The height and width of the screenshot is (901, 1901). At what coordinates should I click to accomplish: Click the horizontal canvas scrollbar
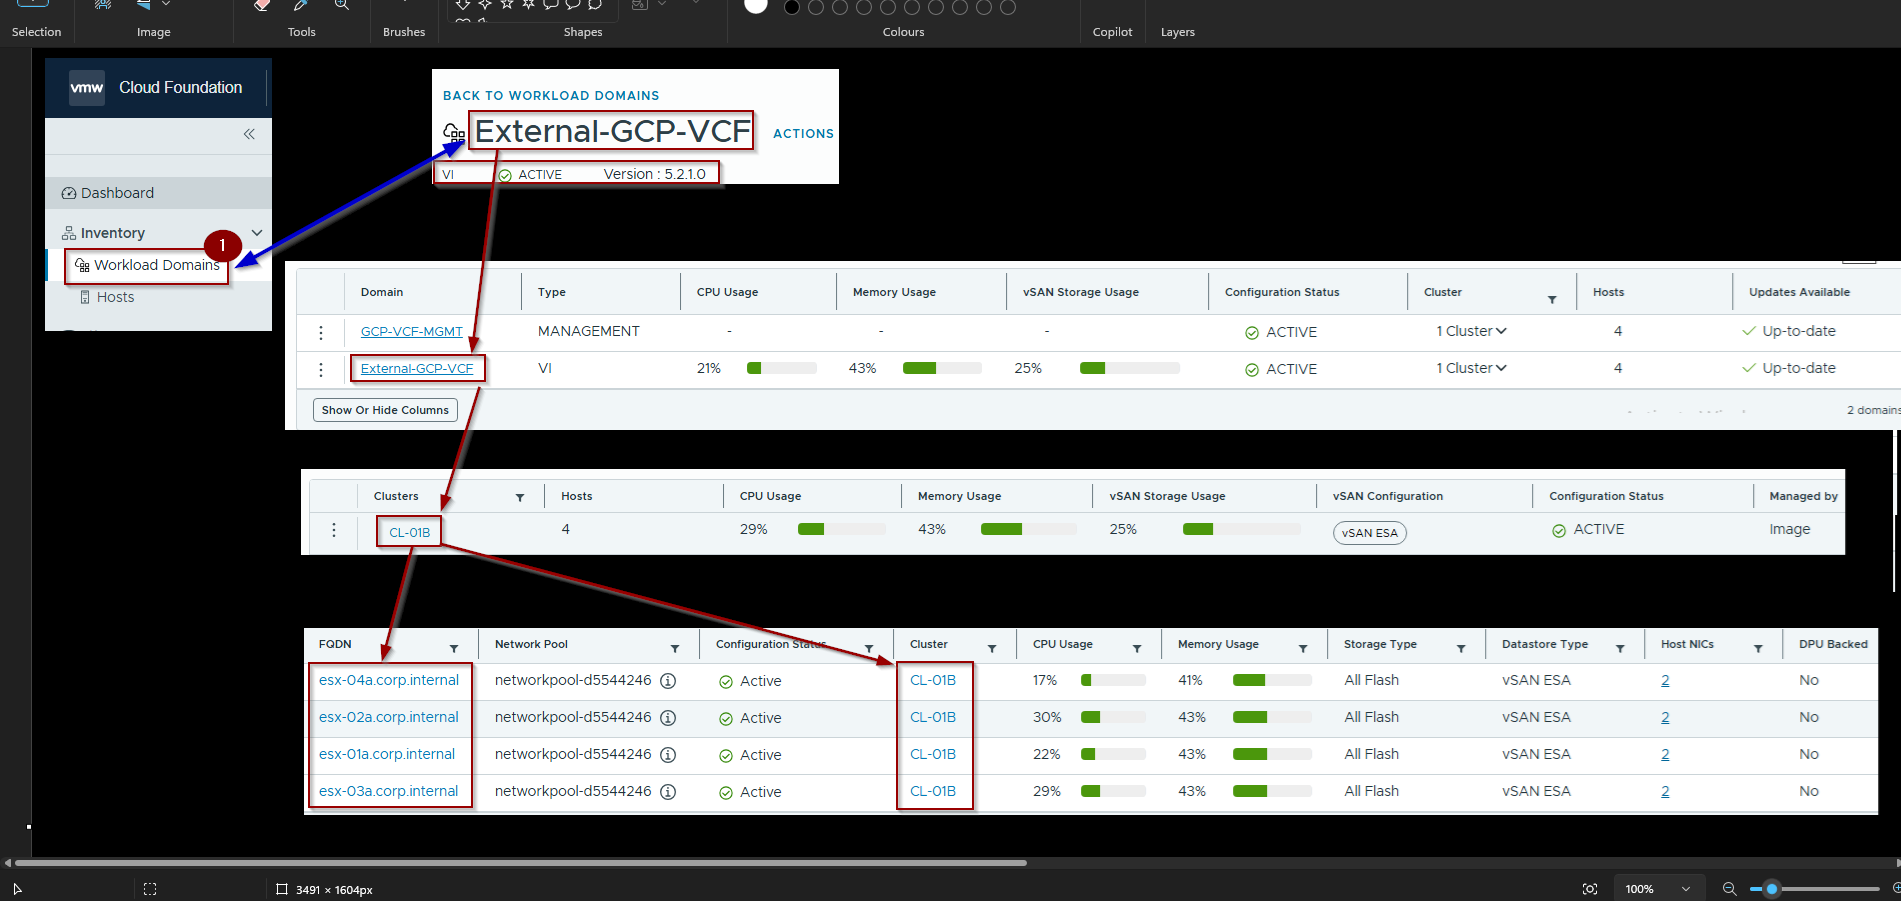coord(520,863)
